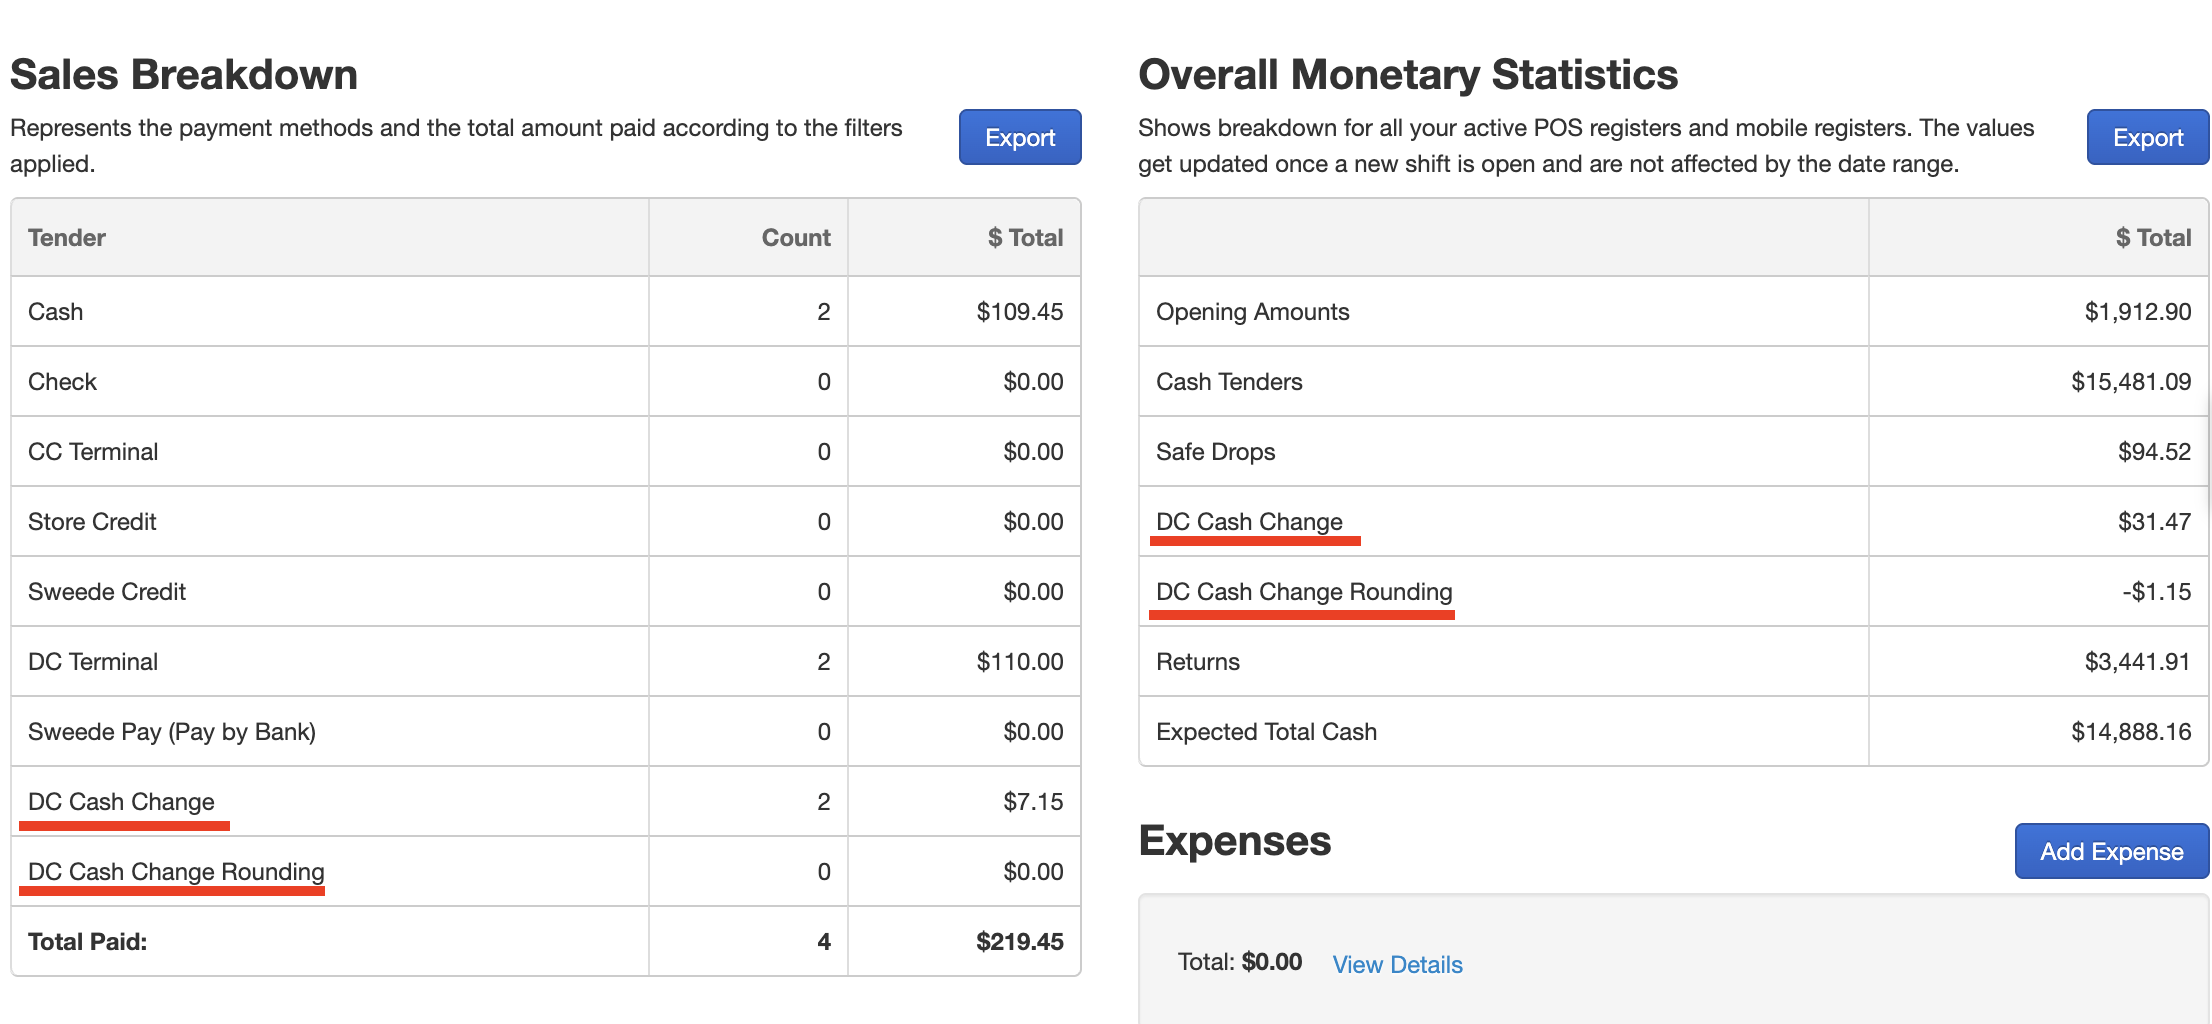Click the Returns row label

[1198, 662]
